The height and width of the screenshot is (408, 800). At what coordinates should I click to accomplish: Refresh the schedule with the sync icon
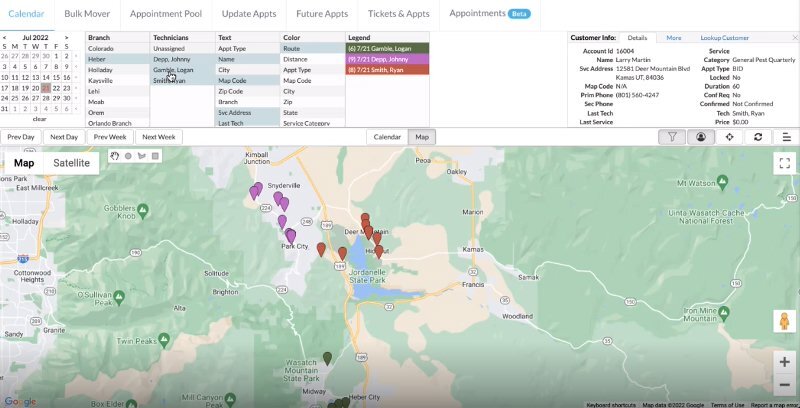pyautogui.click(x=758, y=137)
